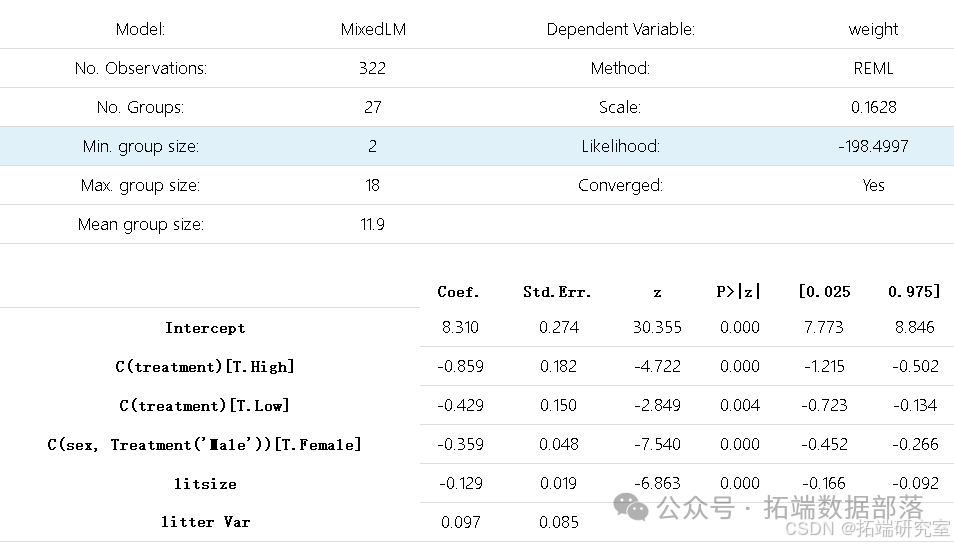Select the Scale value 0.1628
This screenshot has height=546, width=954.
pyautogui.click(x=874, y=107)
